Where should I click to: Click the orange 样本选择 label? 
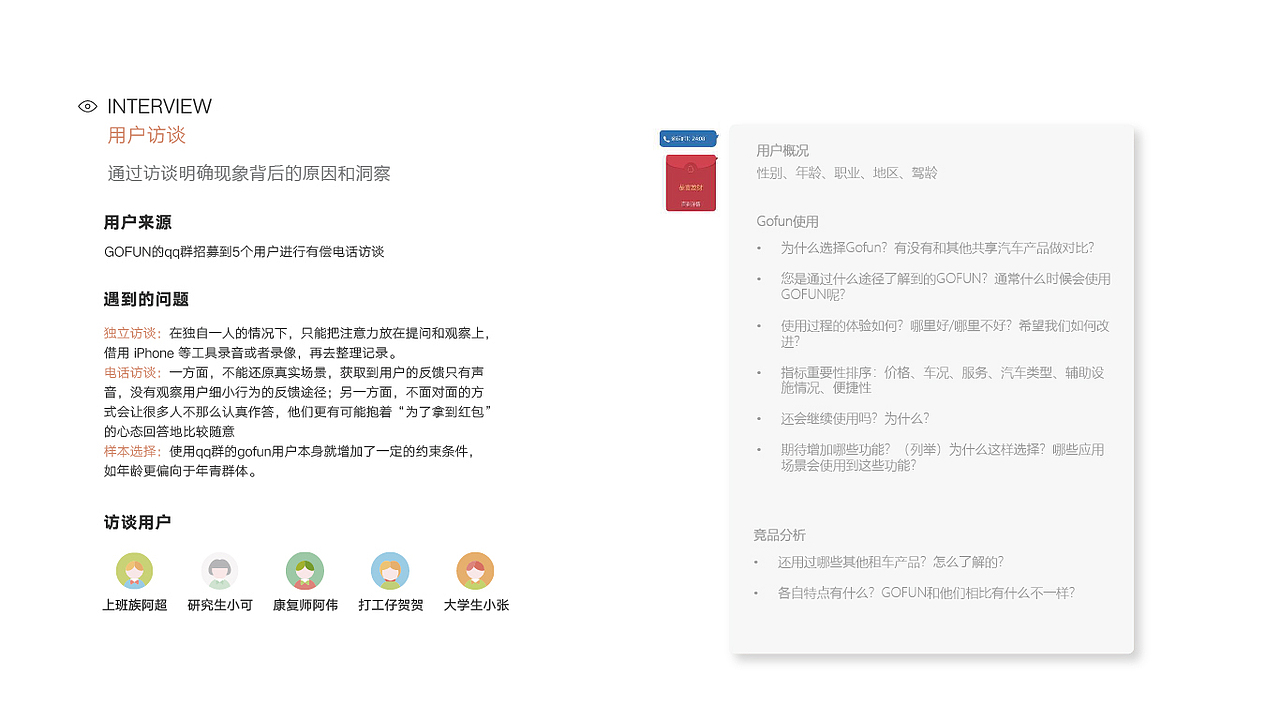(x=133, y=451)
